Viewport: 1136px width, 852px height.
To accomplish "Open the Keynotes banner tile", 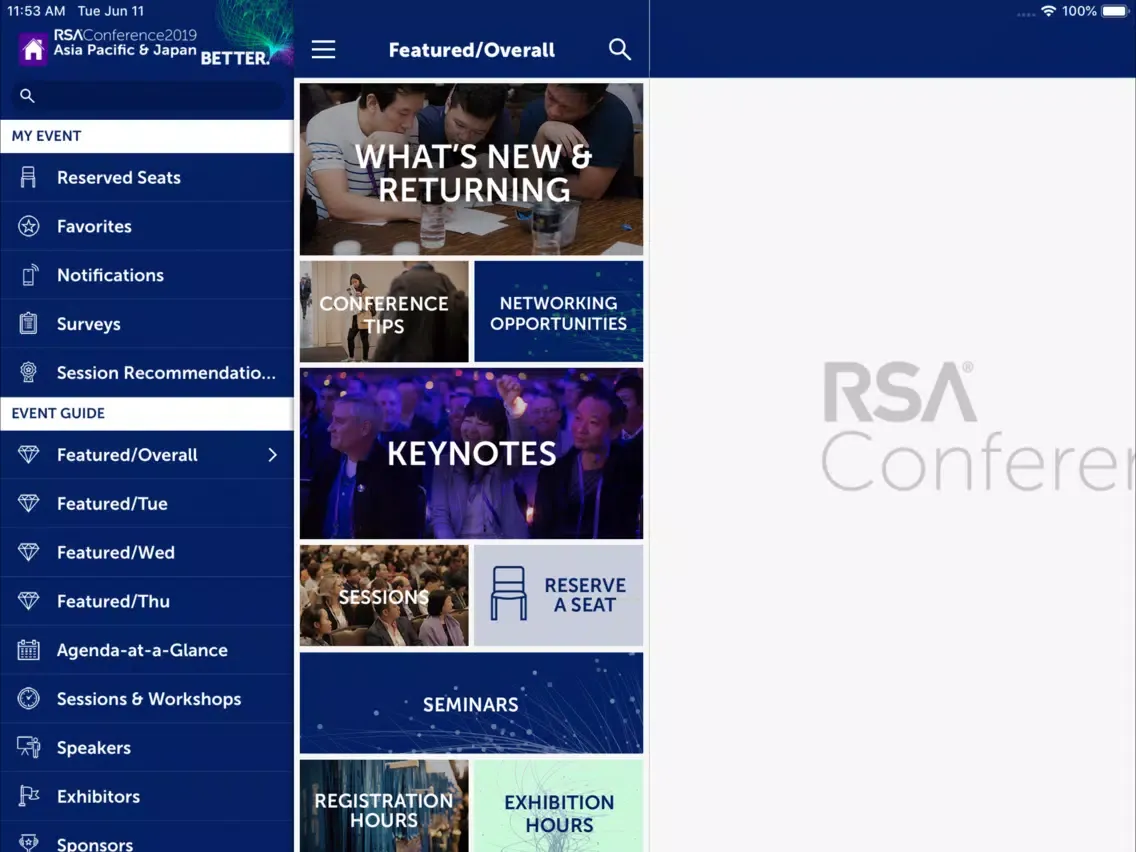I will (471, 454).
